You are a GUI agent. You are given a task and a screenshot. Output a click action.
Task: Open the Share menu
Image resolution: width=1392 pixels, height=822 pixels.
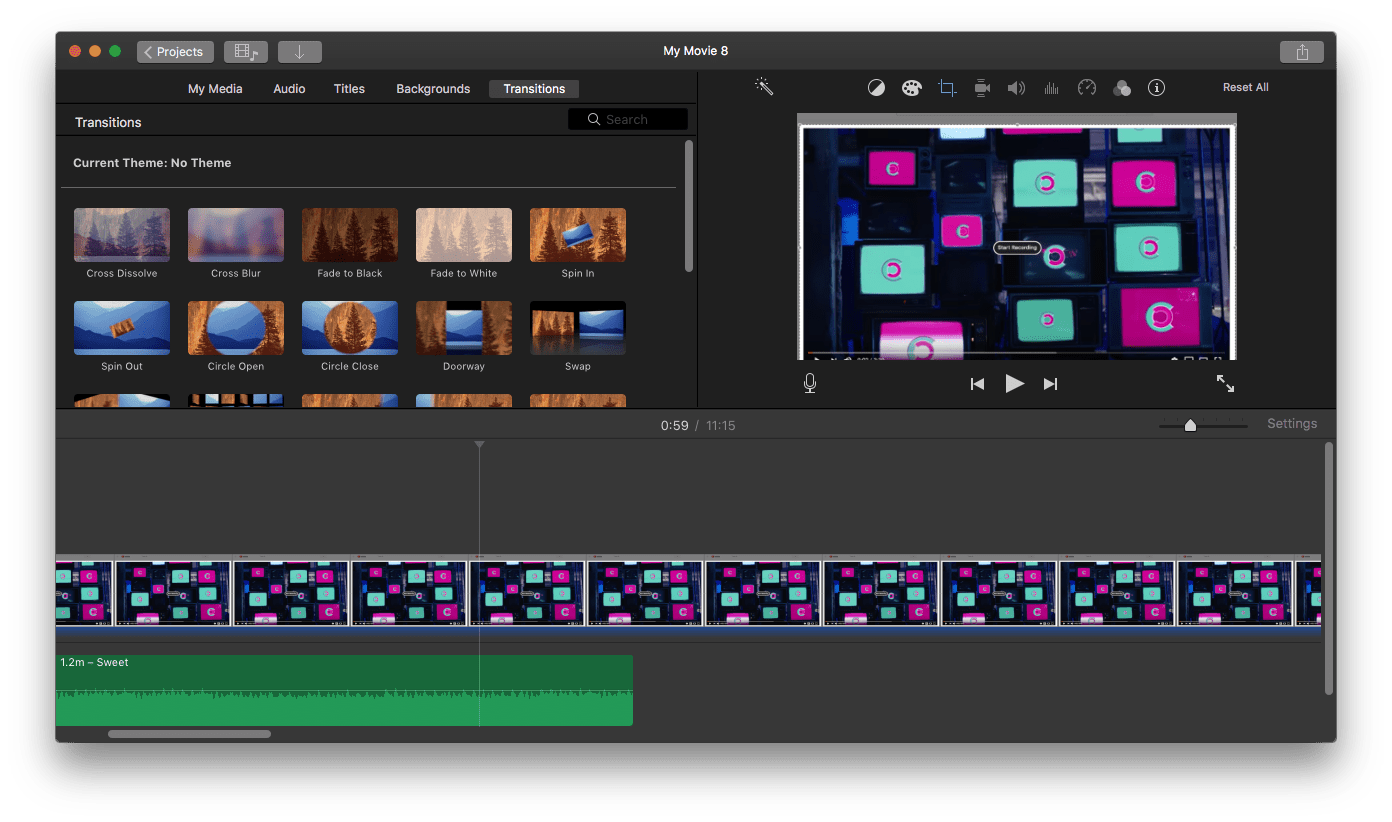click(x=1301, y=51)
